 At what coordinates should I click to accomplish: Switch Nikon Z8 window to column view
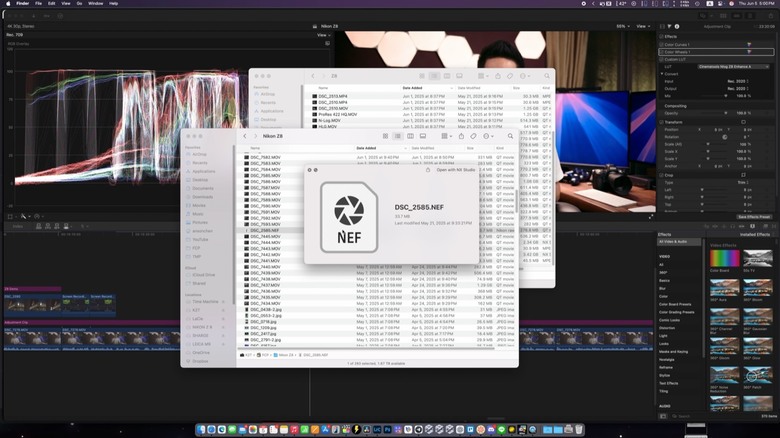(x=410, y=136)
